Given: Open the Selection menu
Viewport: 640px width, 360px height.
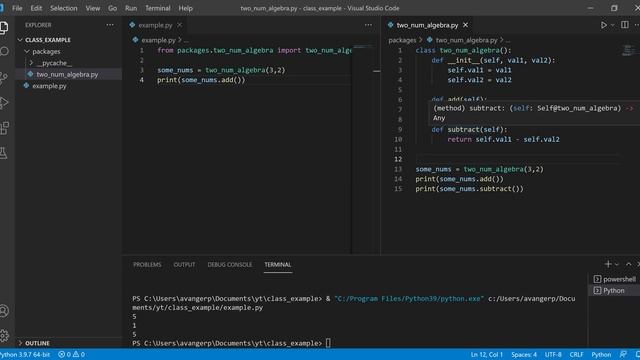Looking at the screenshot, I should coord(64,8).
